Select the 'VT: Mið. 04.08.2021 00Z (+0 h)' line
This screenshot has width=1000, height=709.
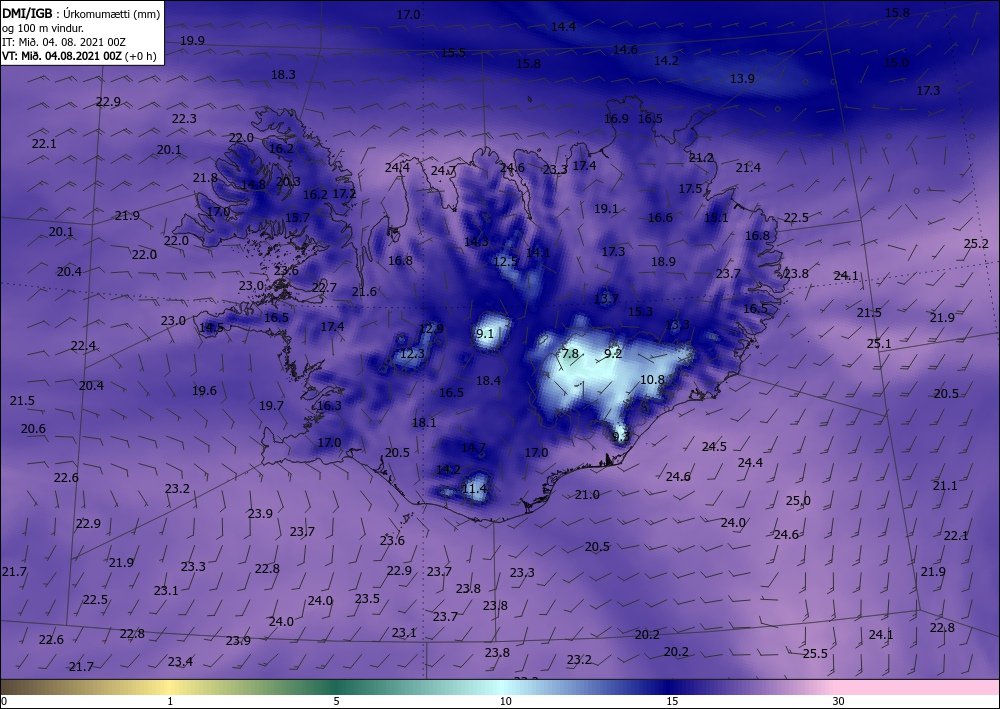tap(79, 55)
